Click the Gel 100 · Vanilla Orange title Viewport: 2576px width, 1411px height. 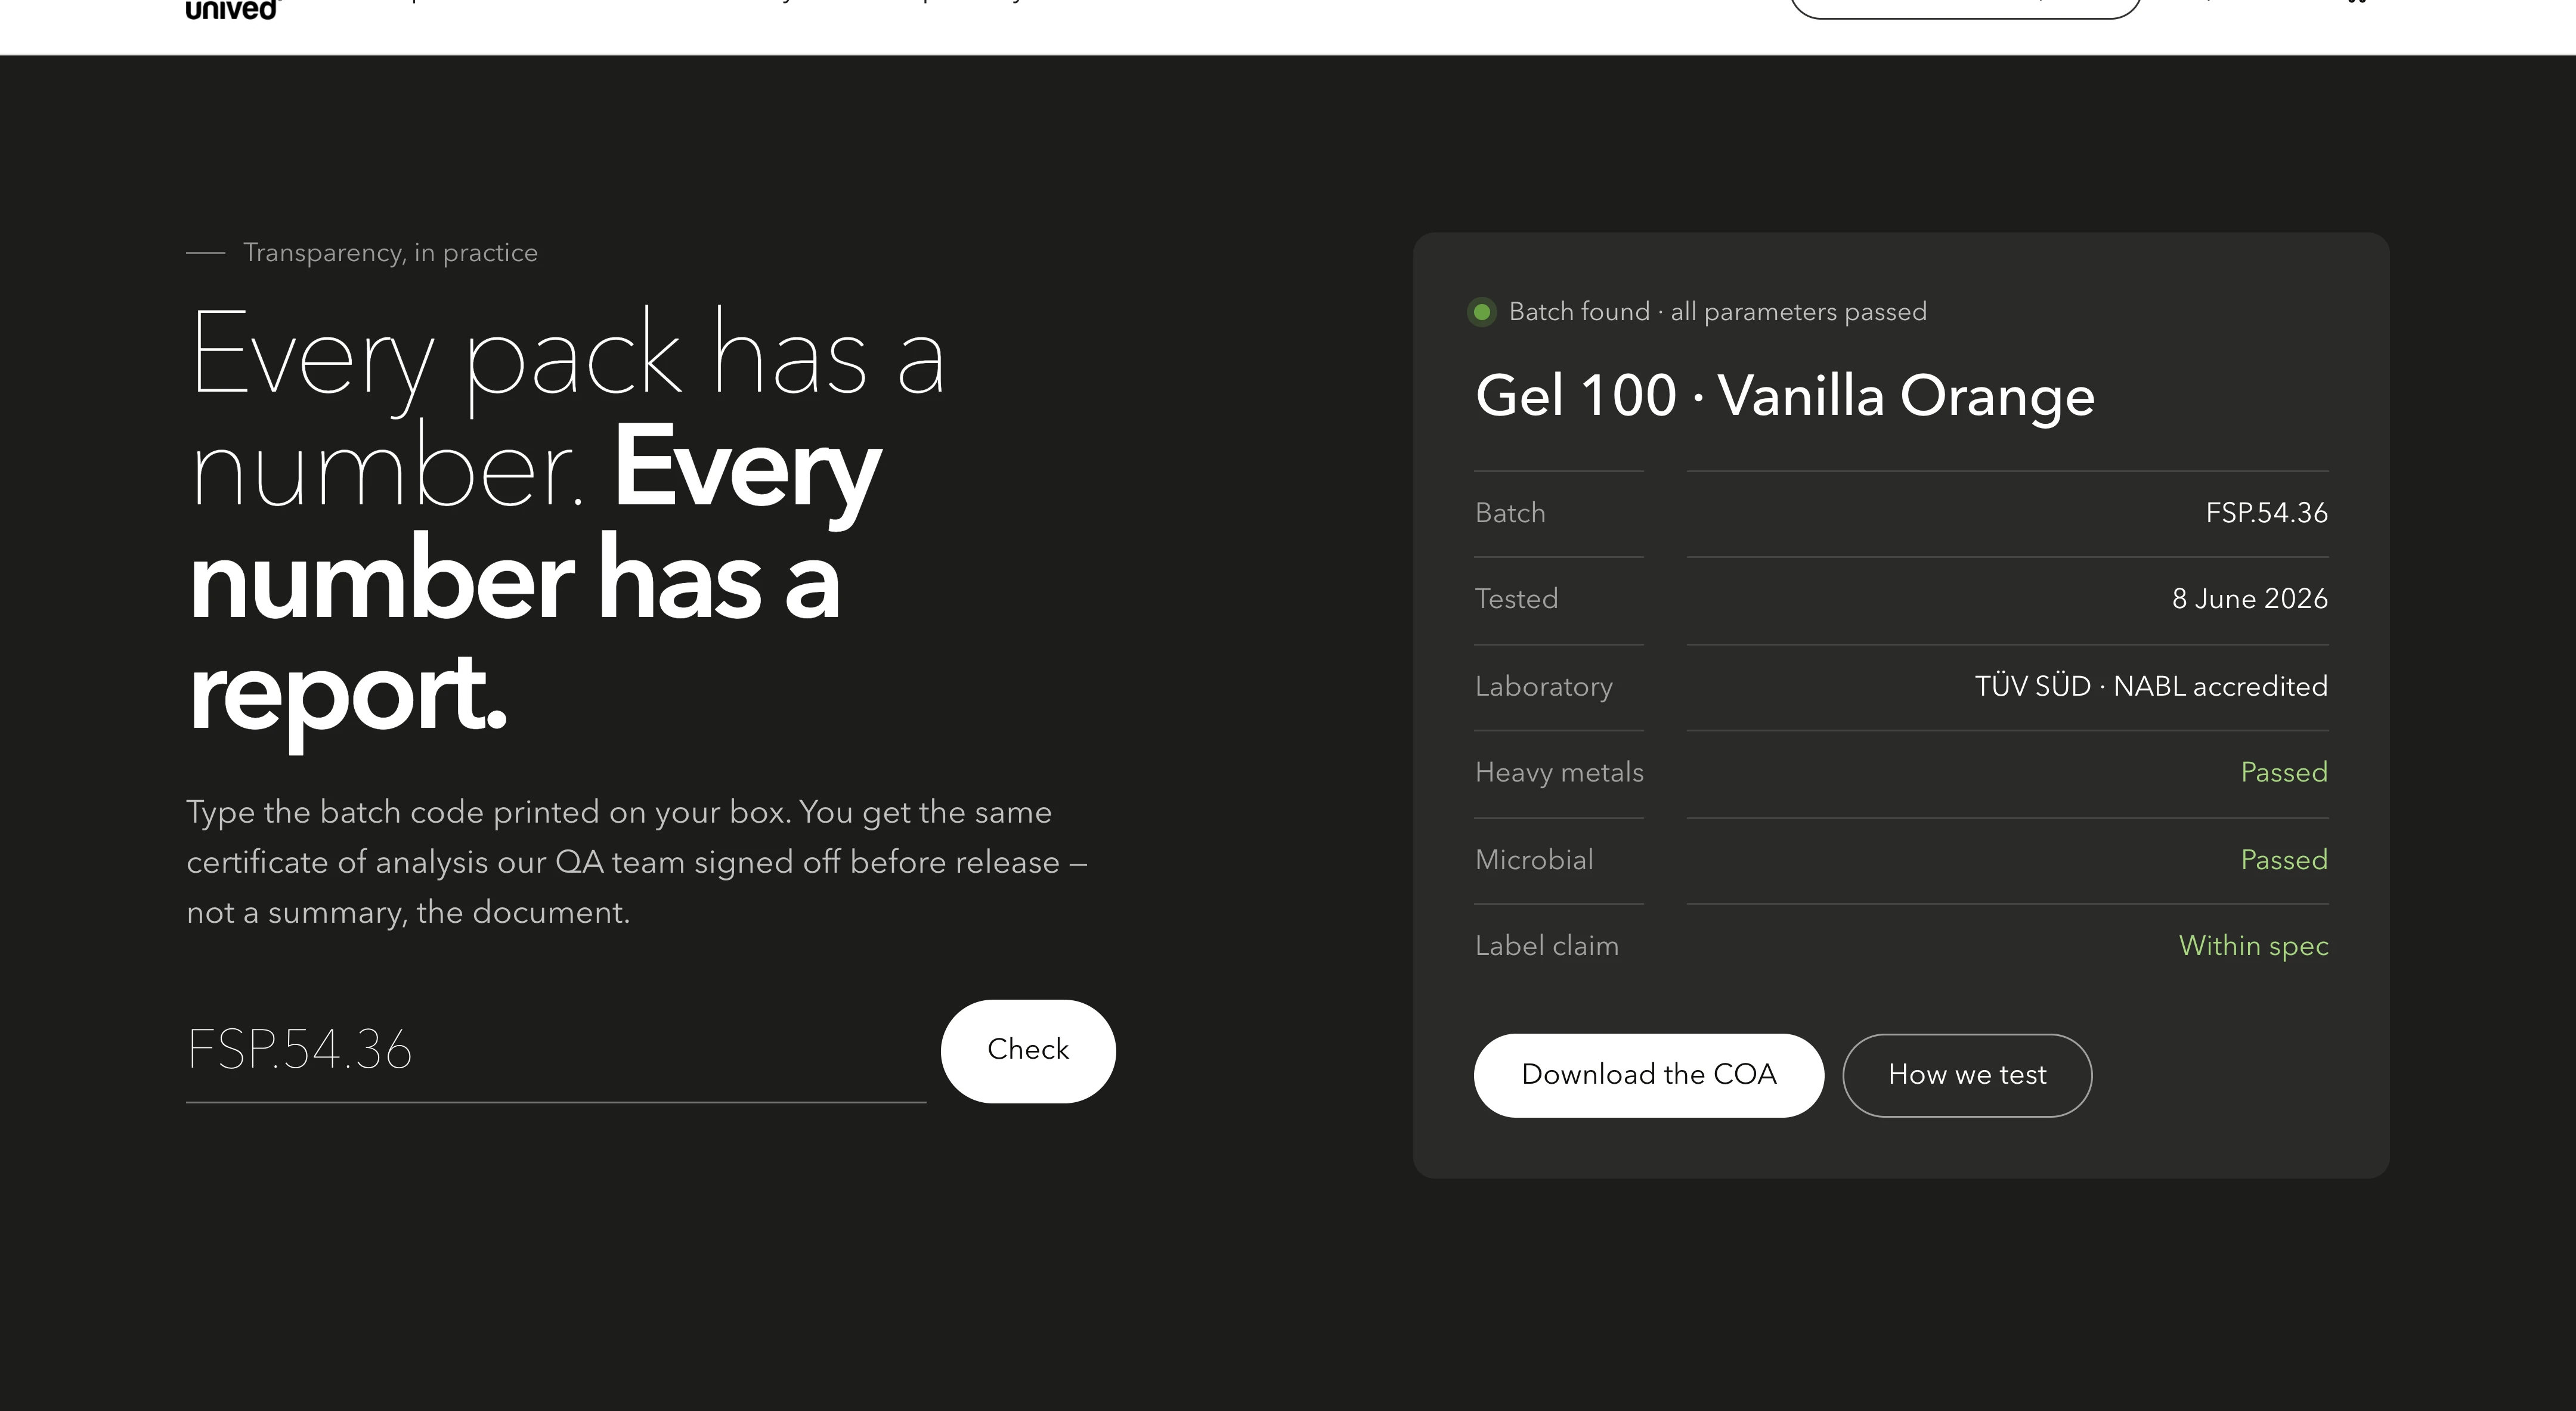point(1785,396)
